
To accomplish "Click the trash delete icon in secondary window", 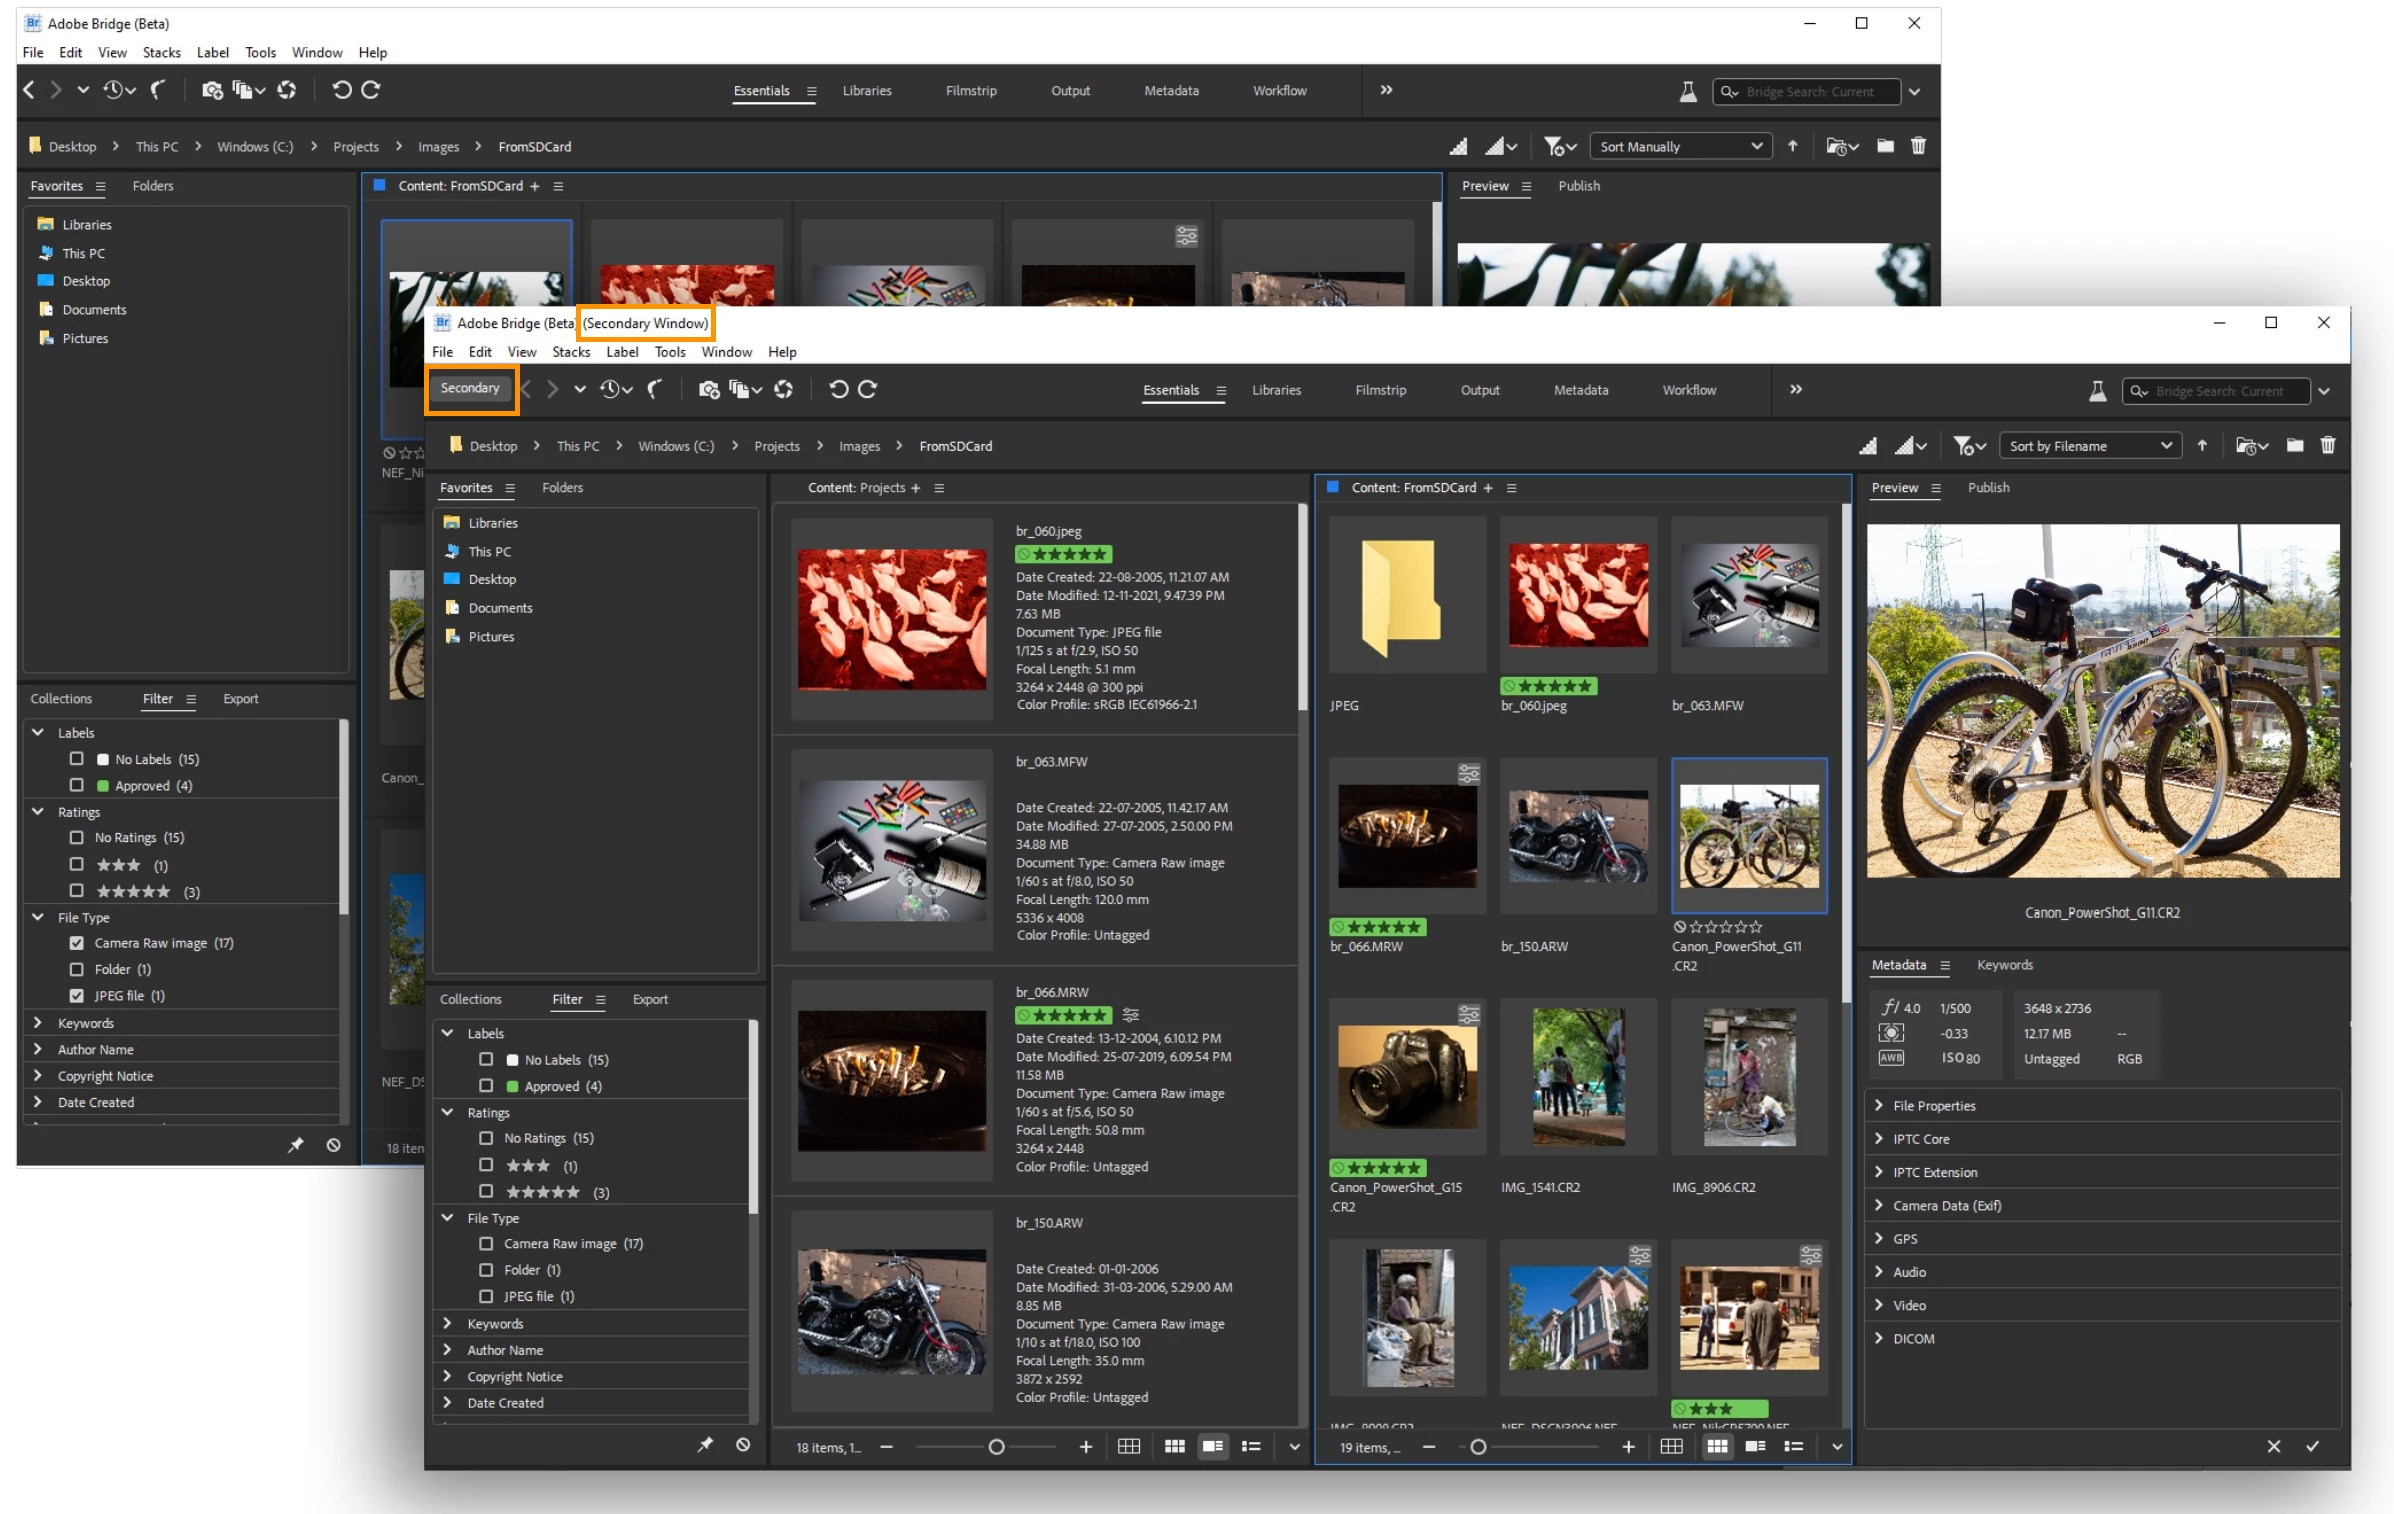I will coord(2327,446).
